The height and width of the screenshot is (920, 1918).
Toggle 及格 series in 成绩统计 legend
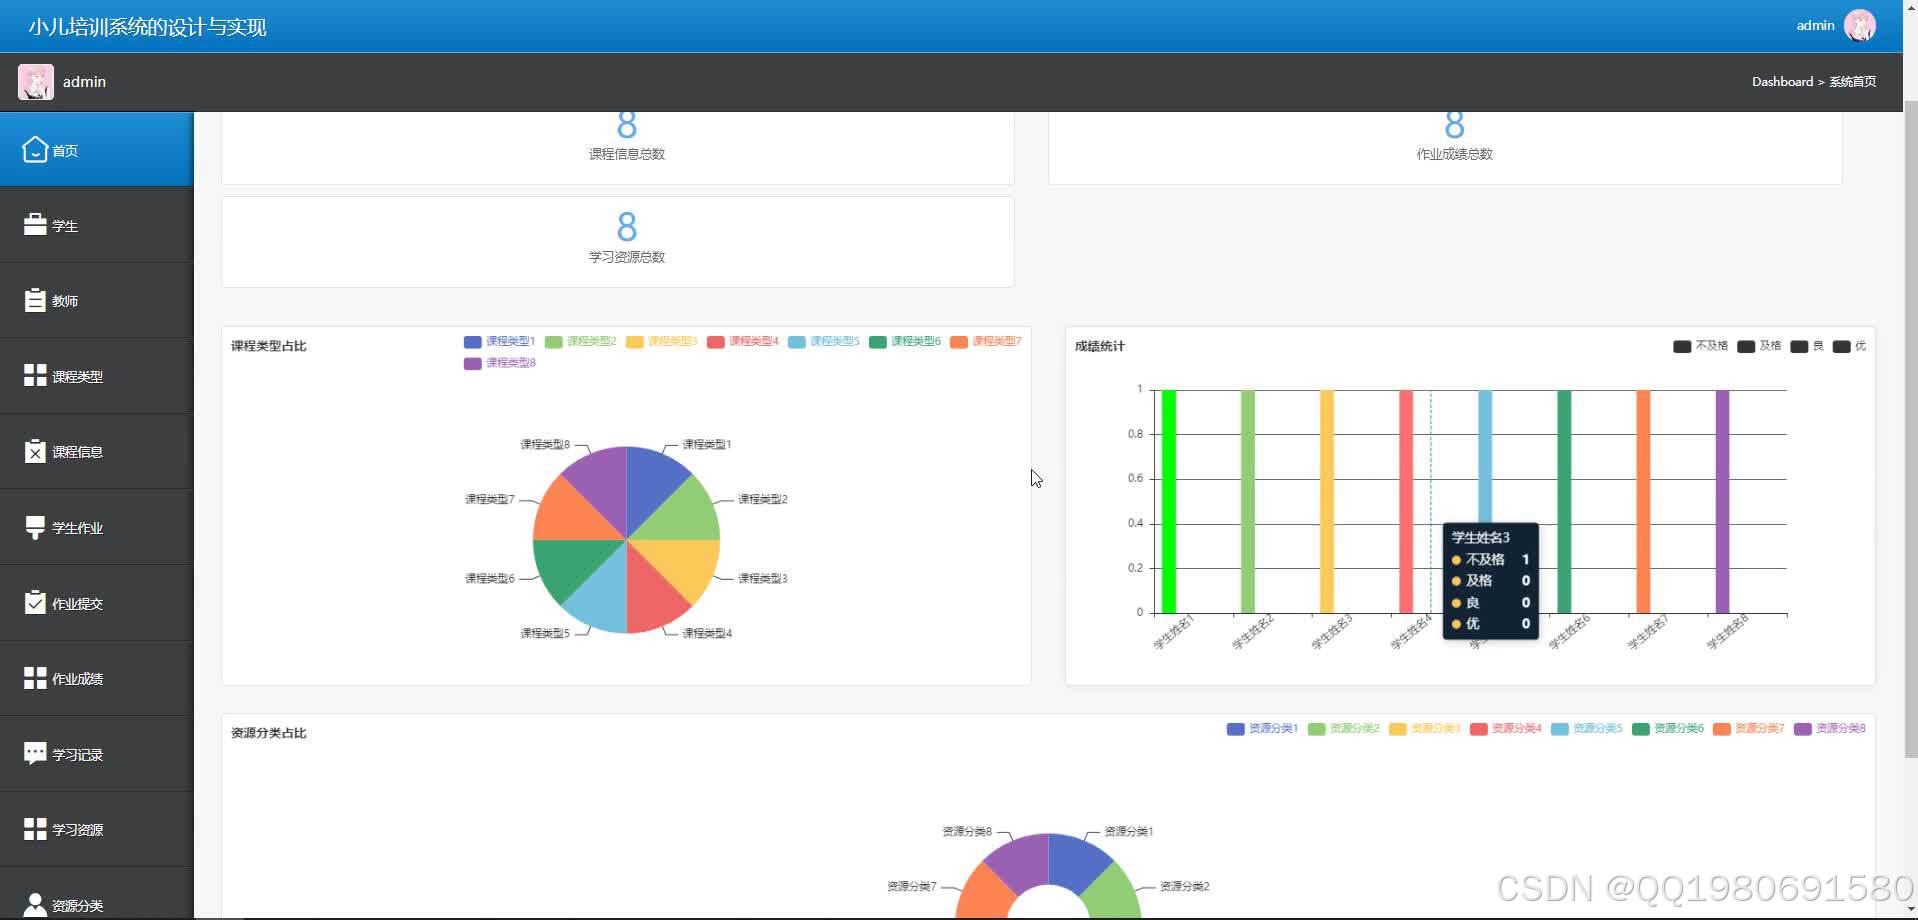pyautogui.click(x=1759, y=346)
